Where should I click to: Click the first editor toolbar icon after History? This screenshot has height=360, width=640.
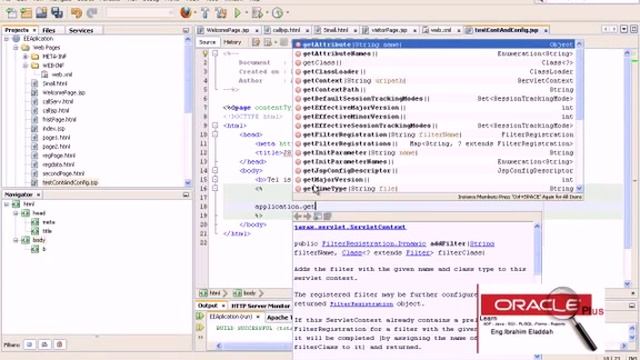click(x=256, y=42)
